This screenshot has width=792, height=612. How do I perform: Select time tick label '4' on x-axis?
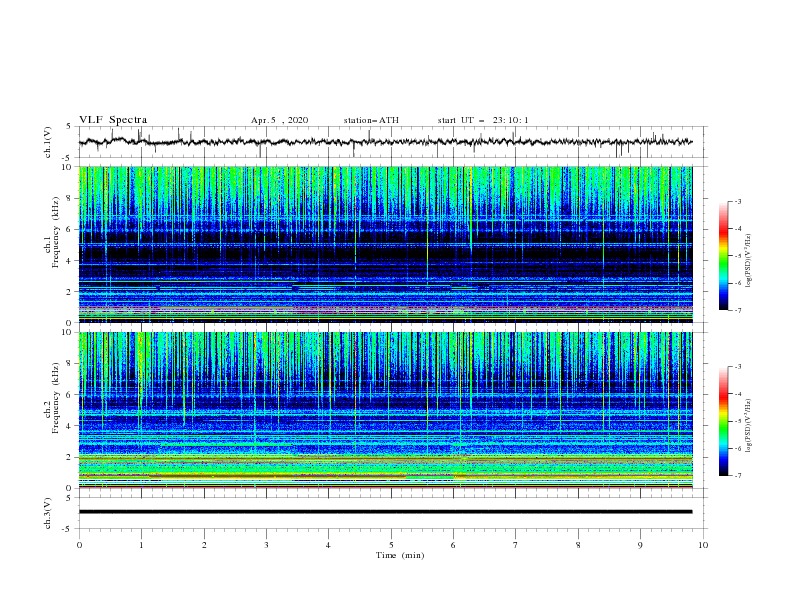coord(328,545)
